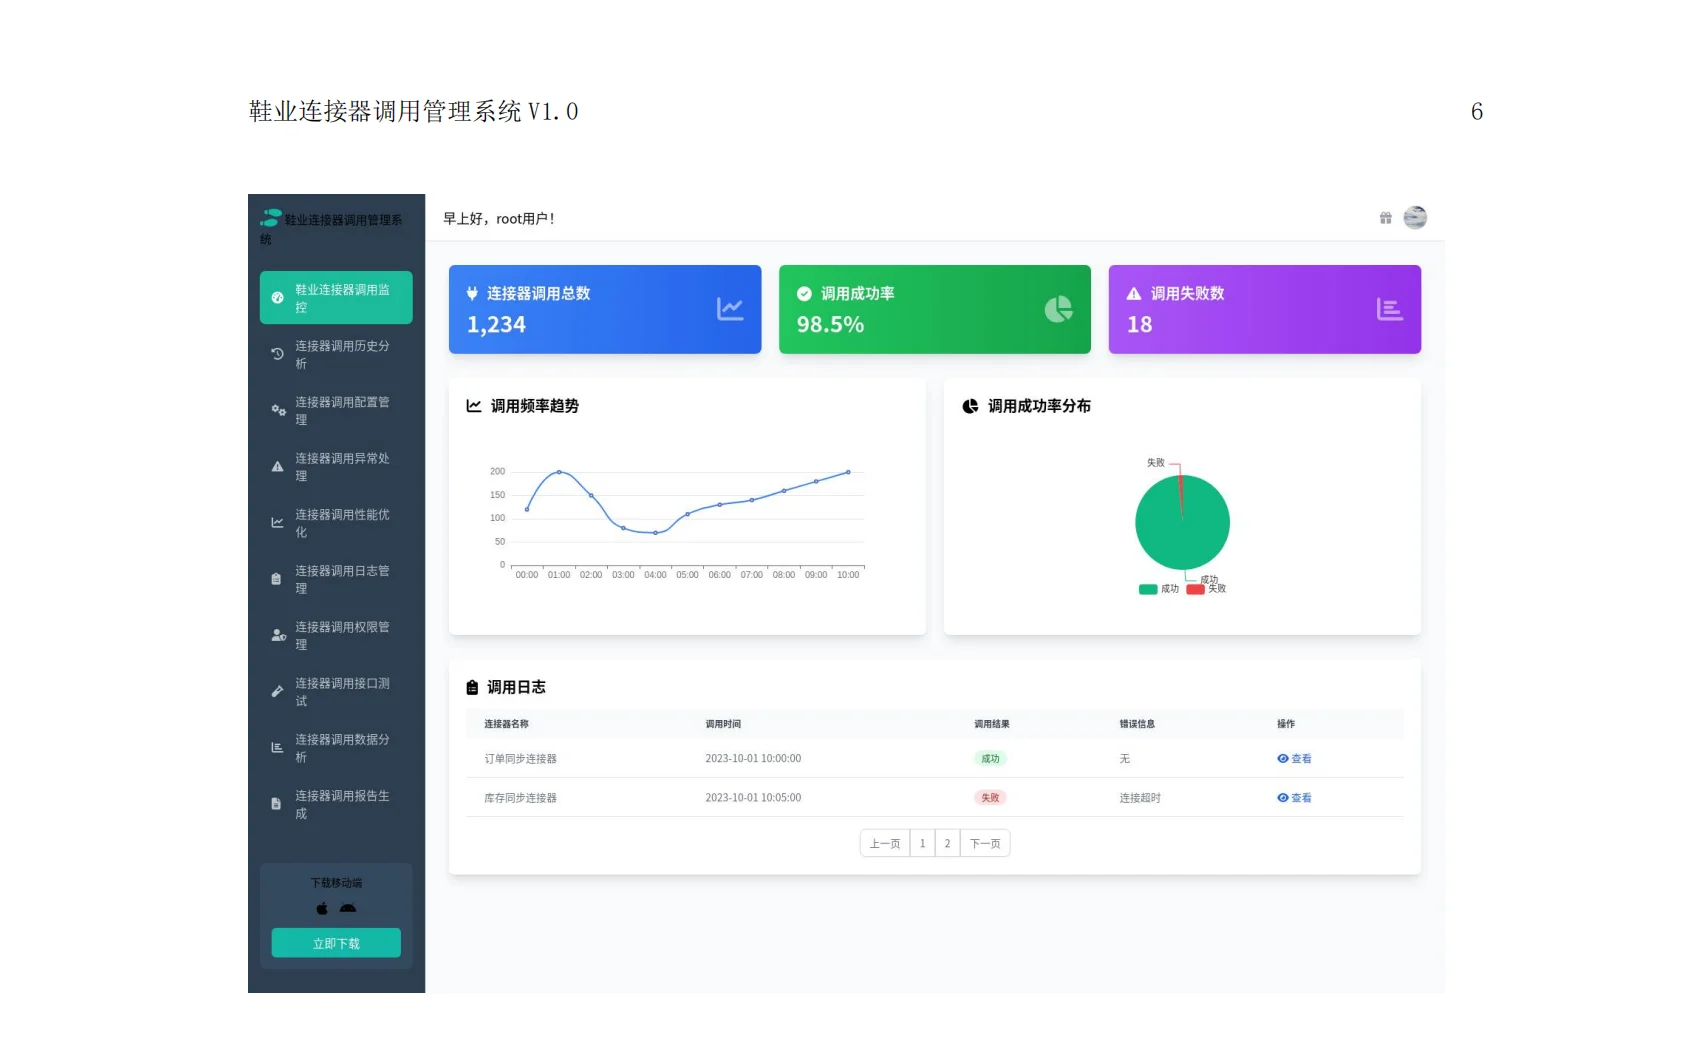Screen dimensions: 1696x1054
Task: Select the 鞋业连接器调用监控 dashboard icon
Action: [276, 297]
